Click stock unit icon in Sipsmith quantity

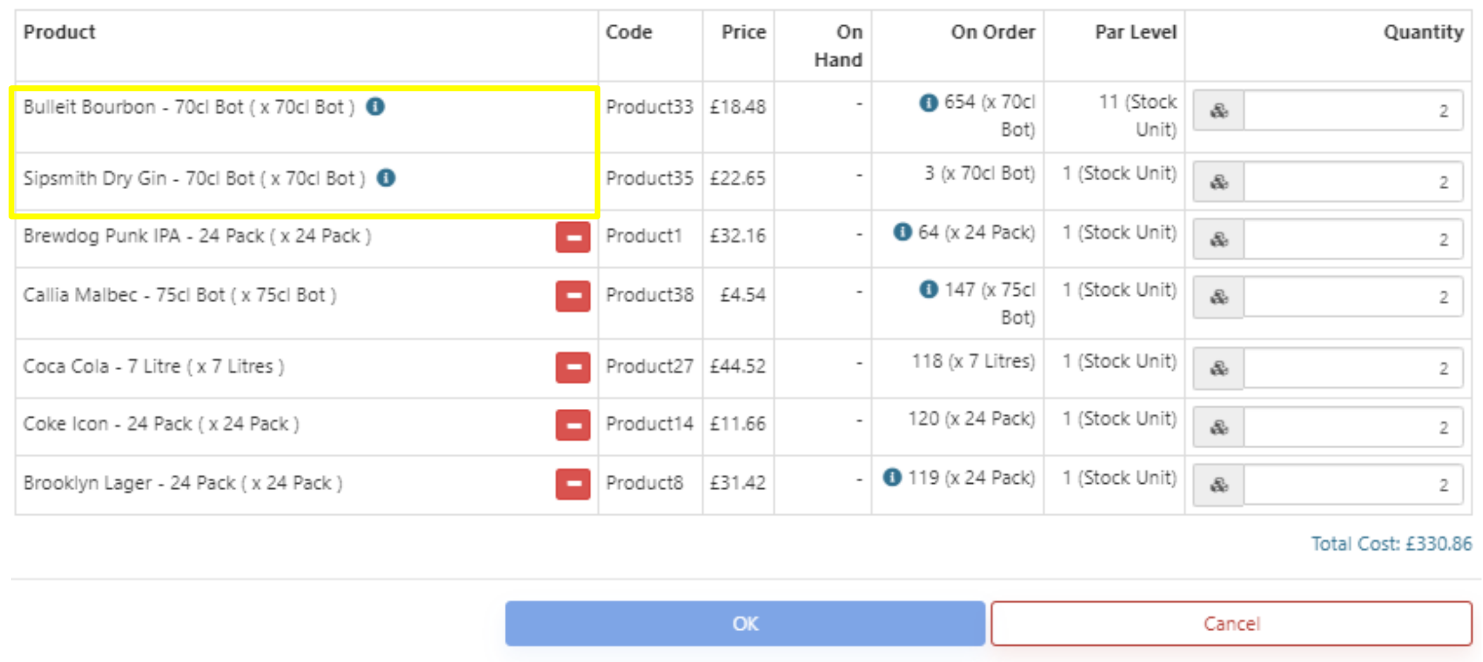[1219, 182]
